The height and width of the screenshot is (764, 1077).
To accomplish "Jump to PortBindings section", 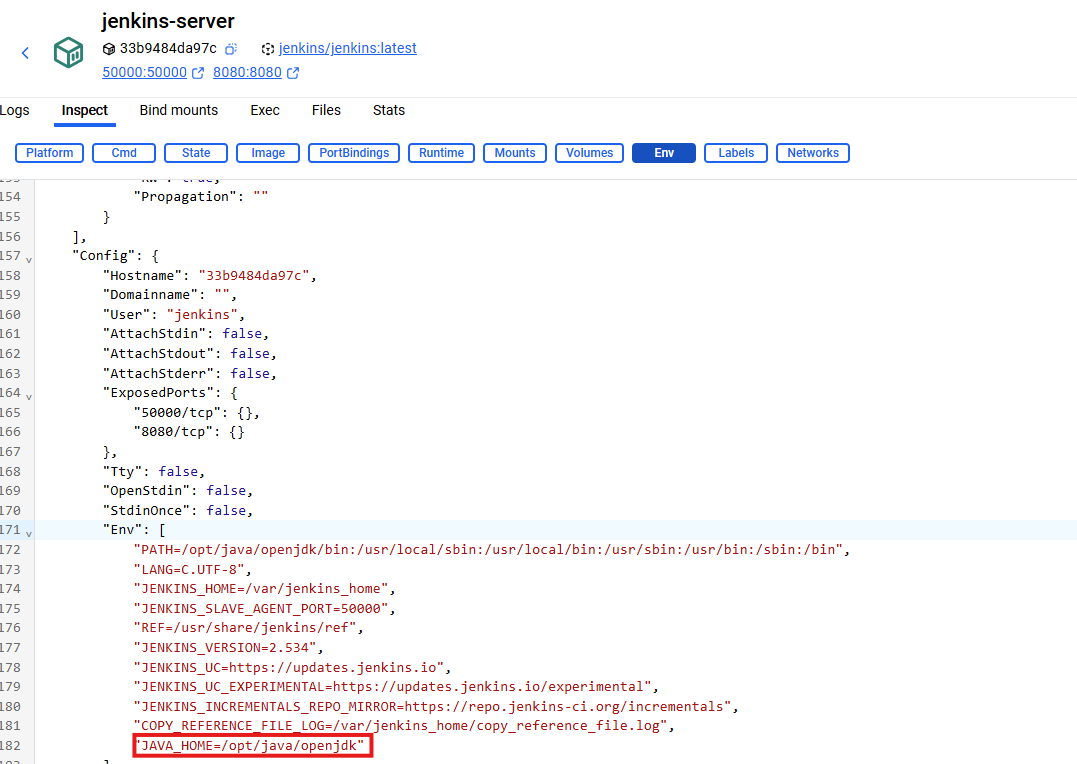I will click(354, 153).
